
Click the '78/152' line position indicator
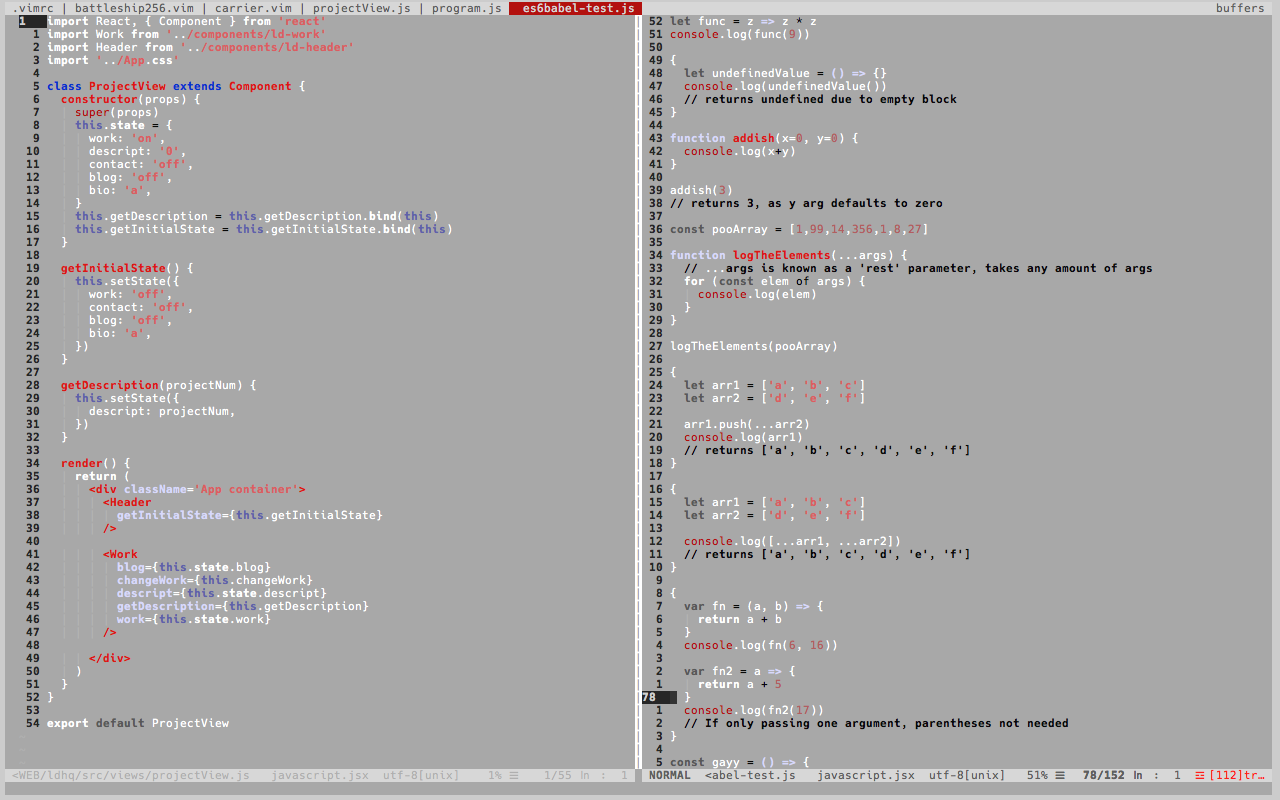(x=1103, y=775)
